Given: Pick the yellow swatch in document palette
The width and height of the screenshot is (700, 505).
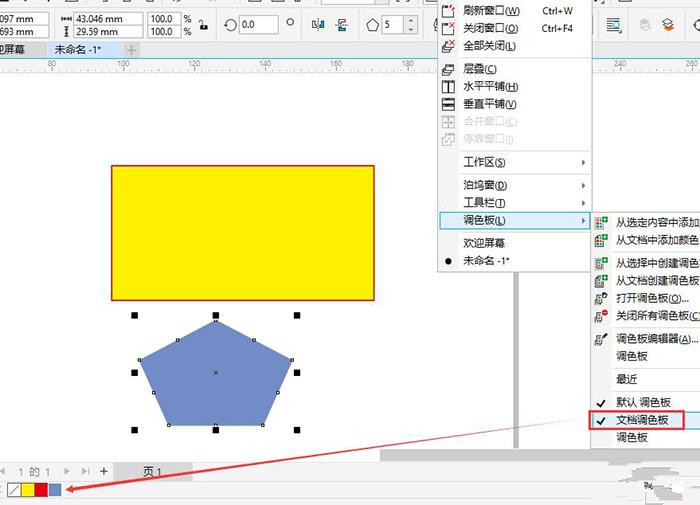Looking at the screenshot, I should pos(28,490).
